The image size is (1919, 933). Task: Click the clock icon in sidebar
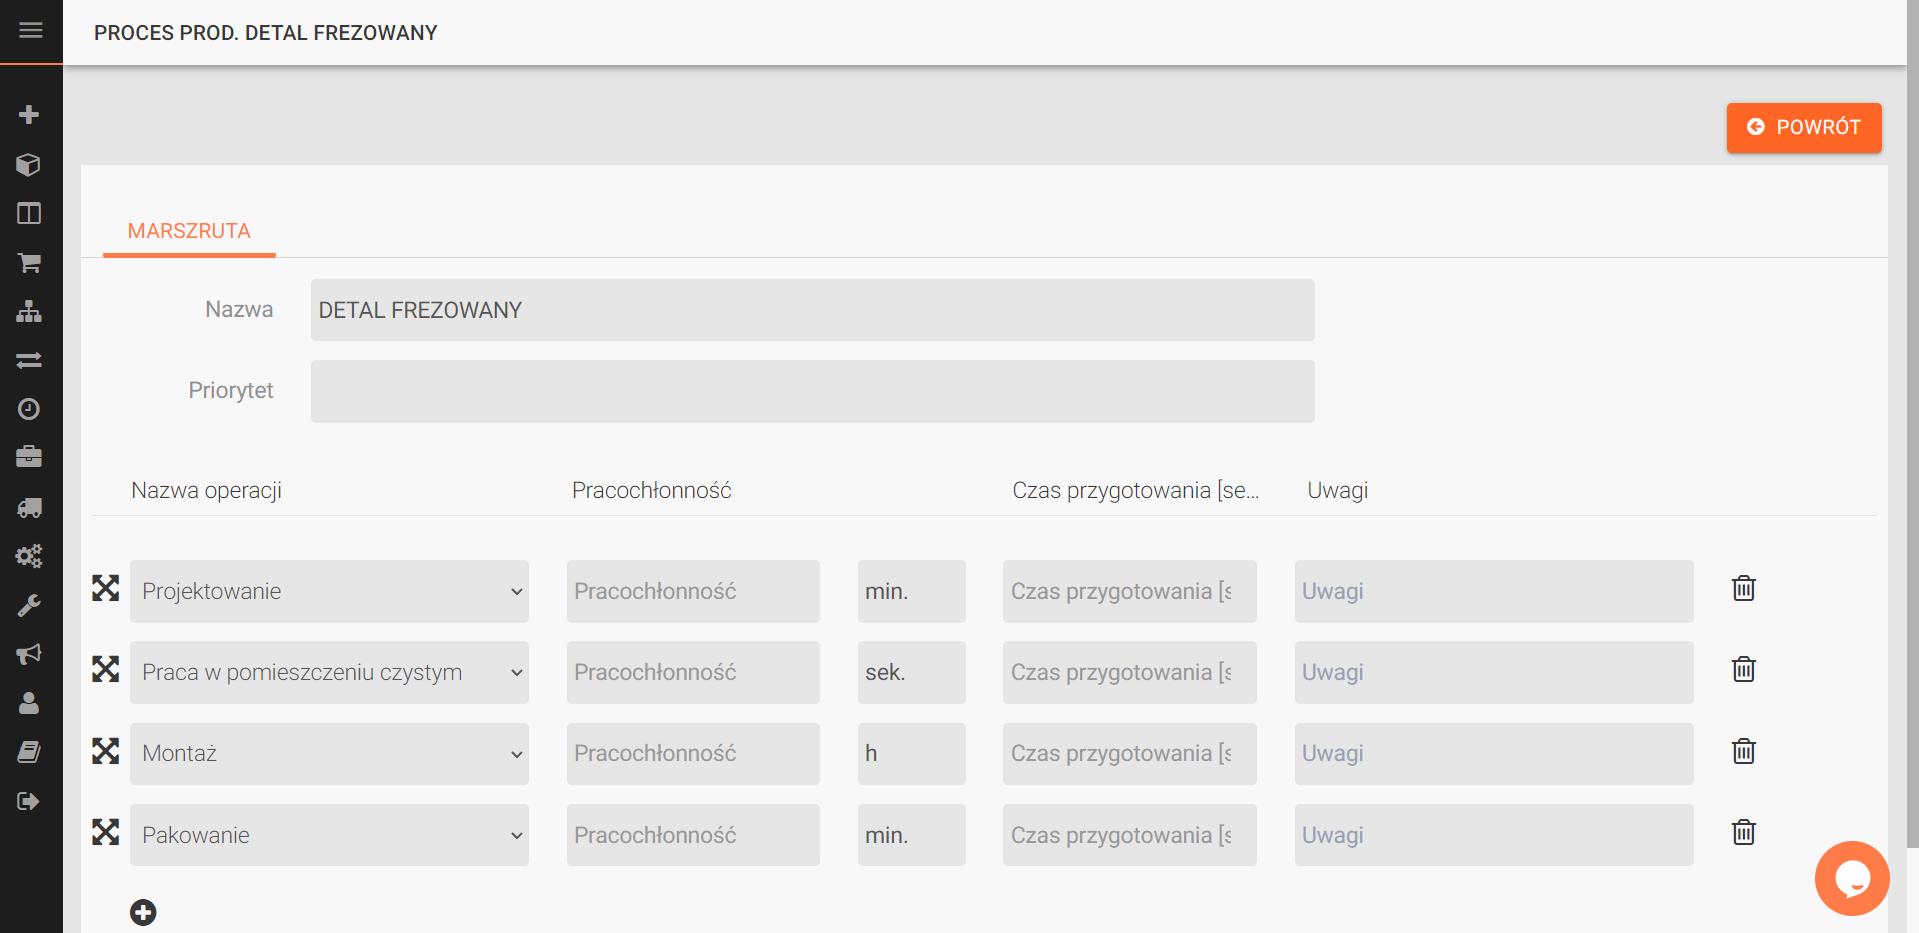point(29,409)
